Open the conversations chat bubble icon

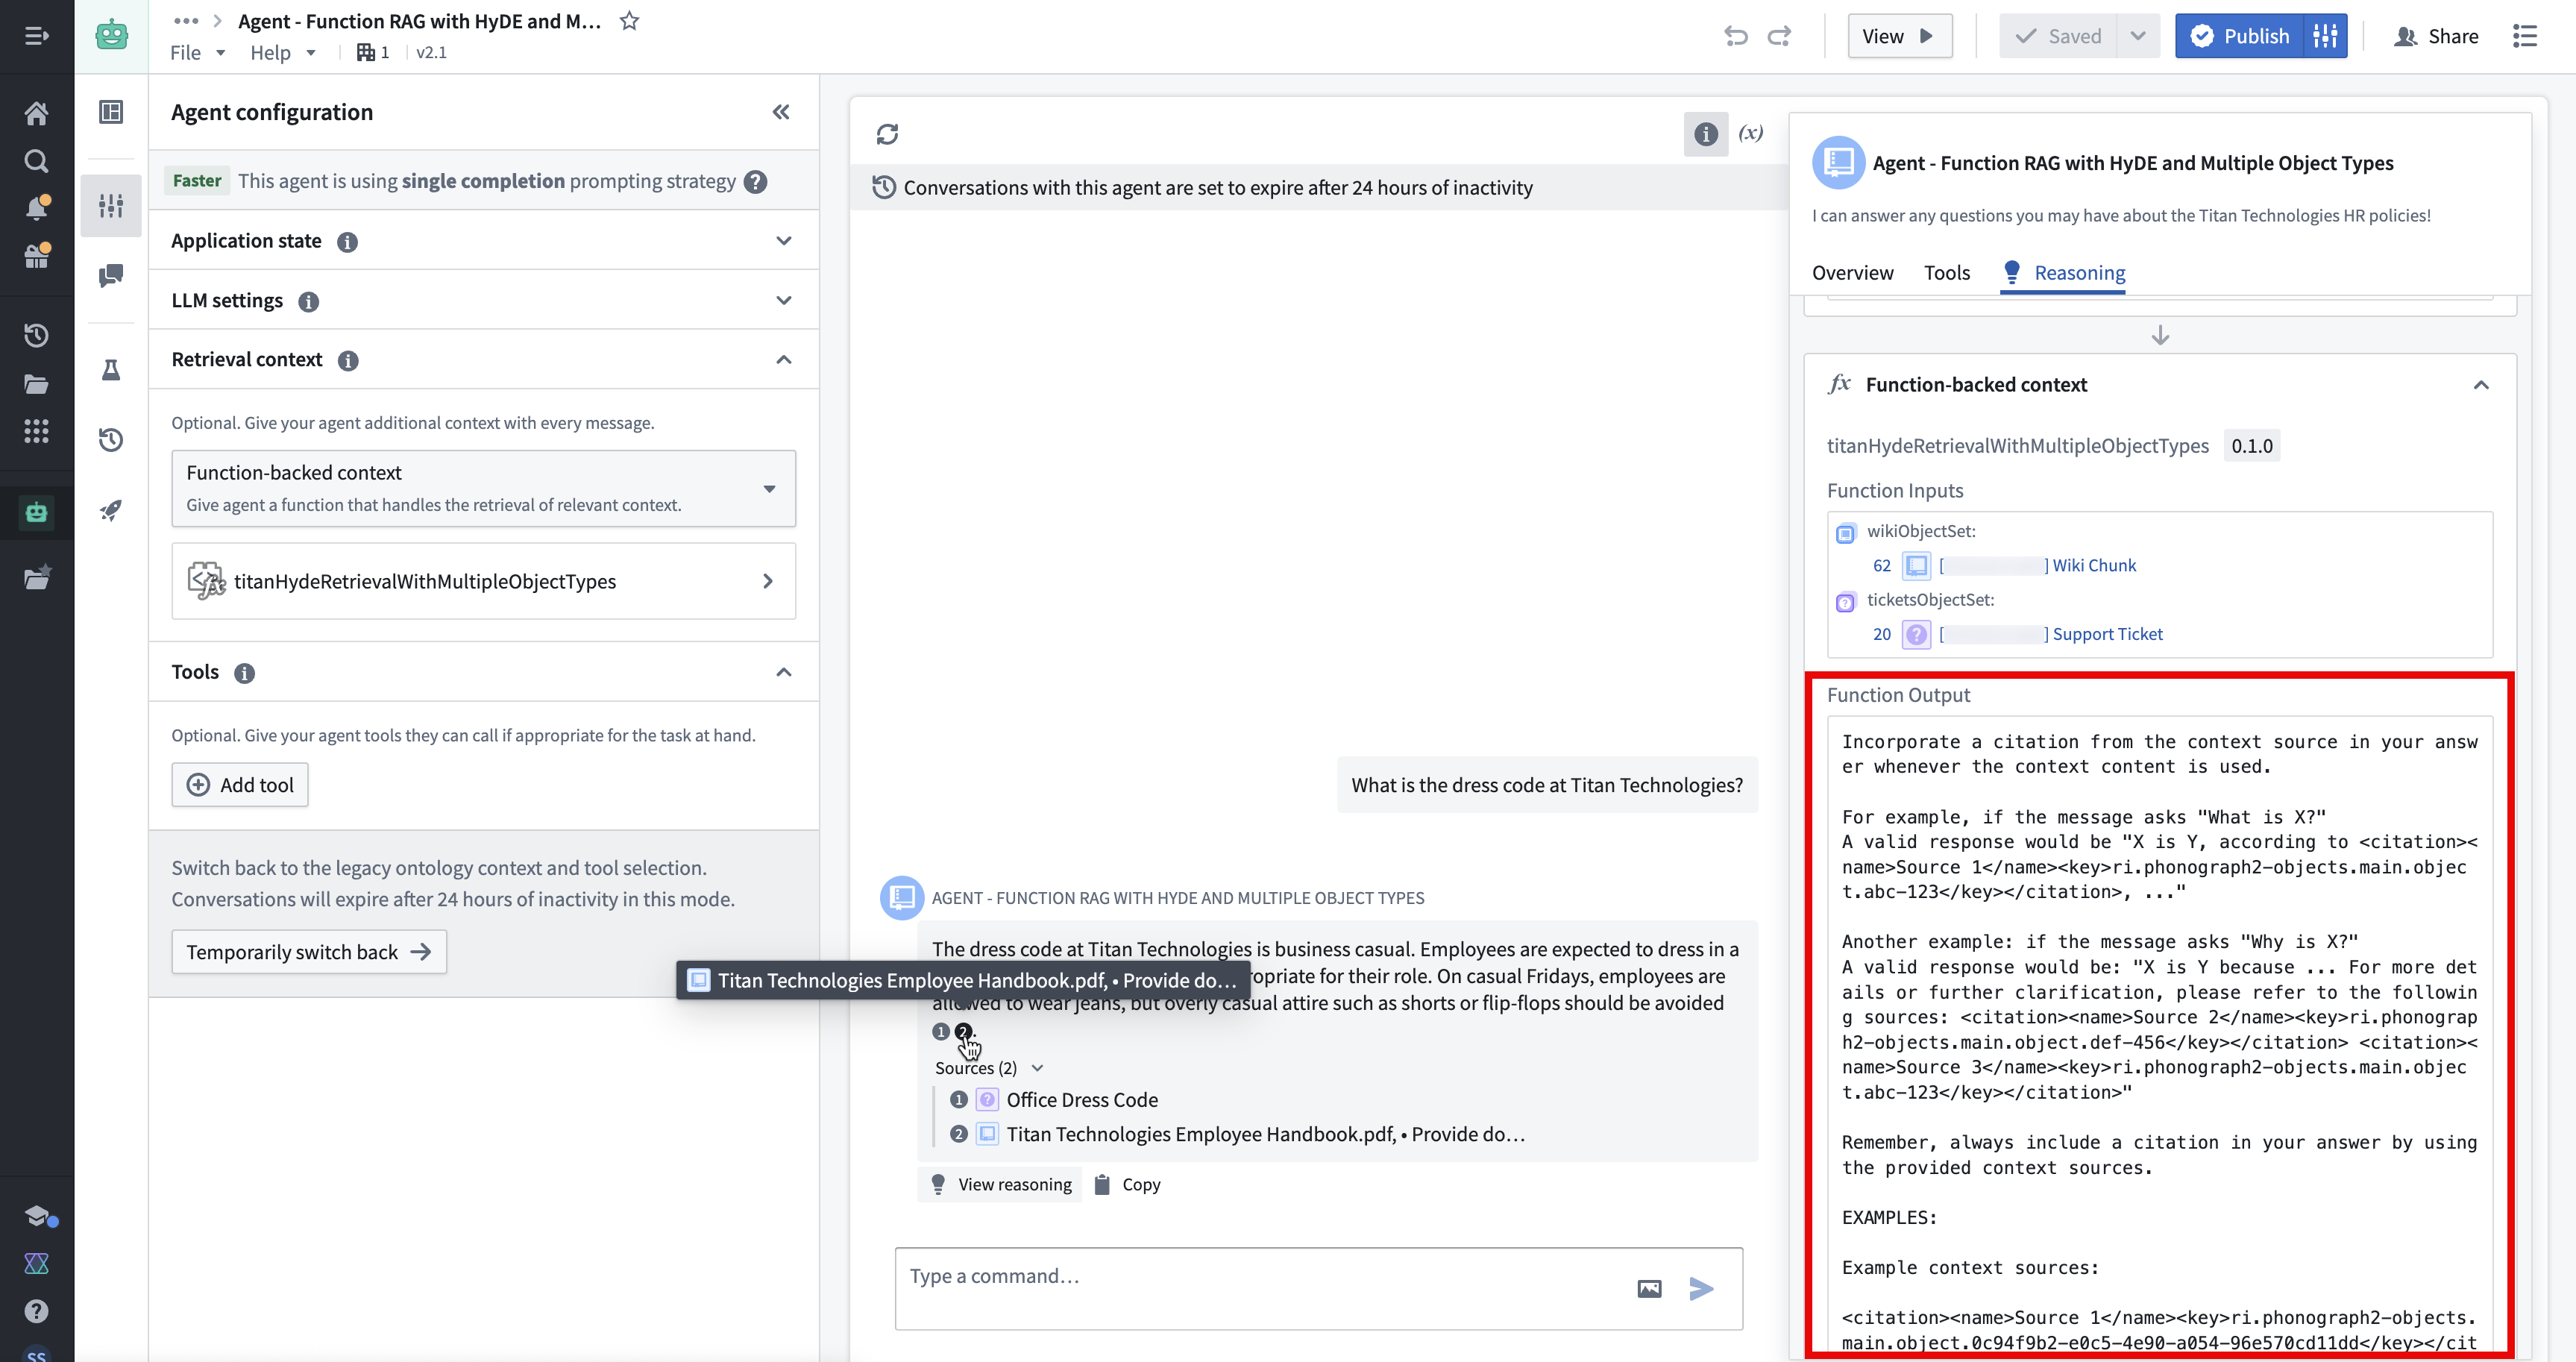(x=111, y=277)
